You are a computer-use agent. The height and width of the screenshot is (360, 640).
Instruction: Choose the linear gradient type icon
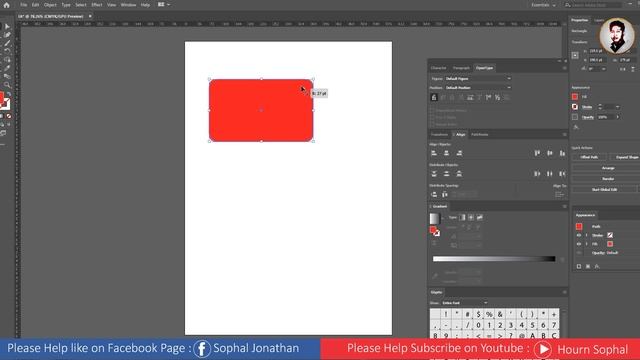pyautogui.click(x=462, y=218)
